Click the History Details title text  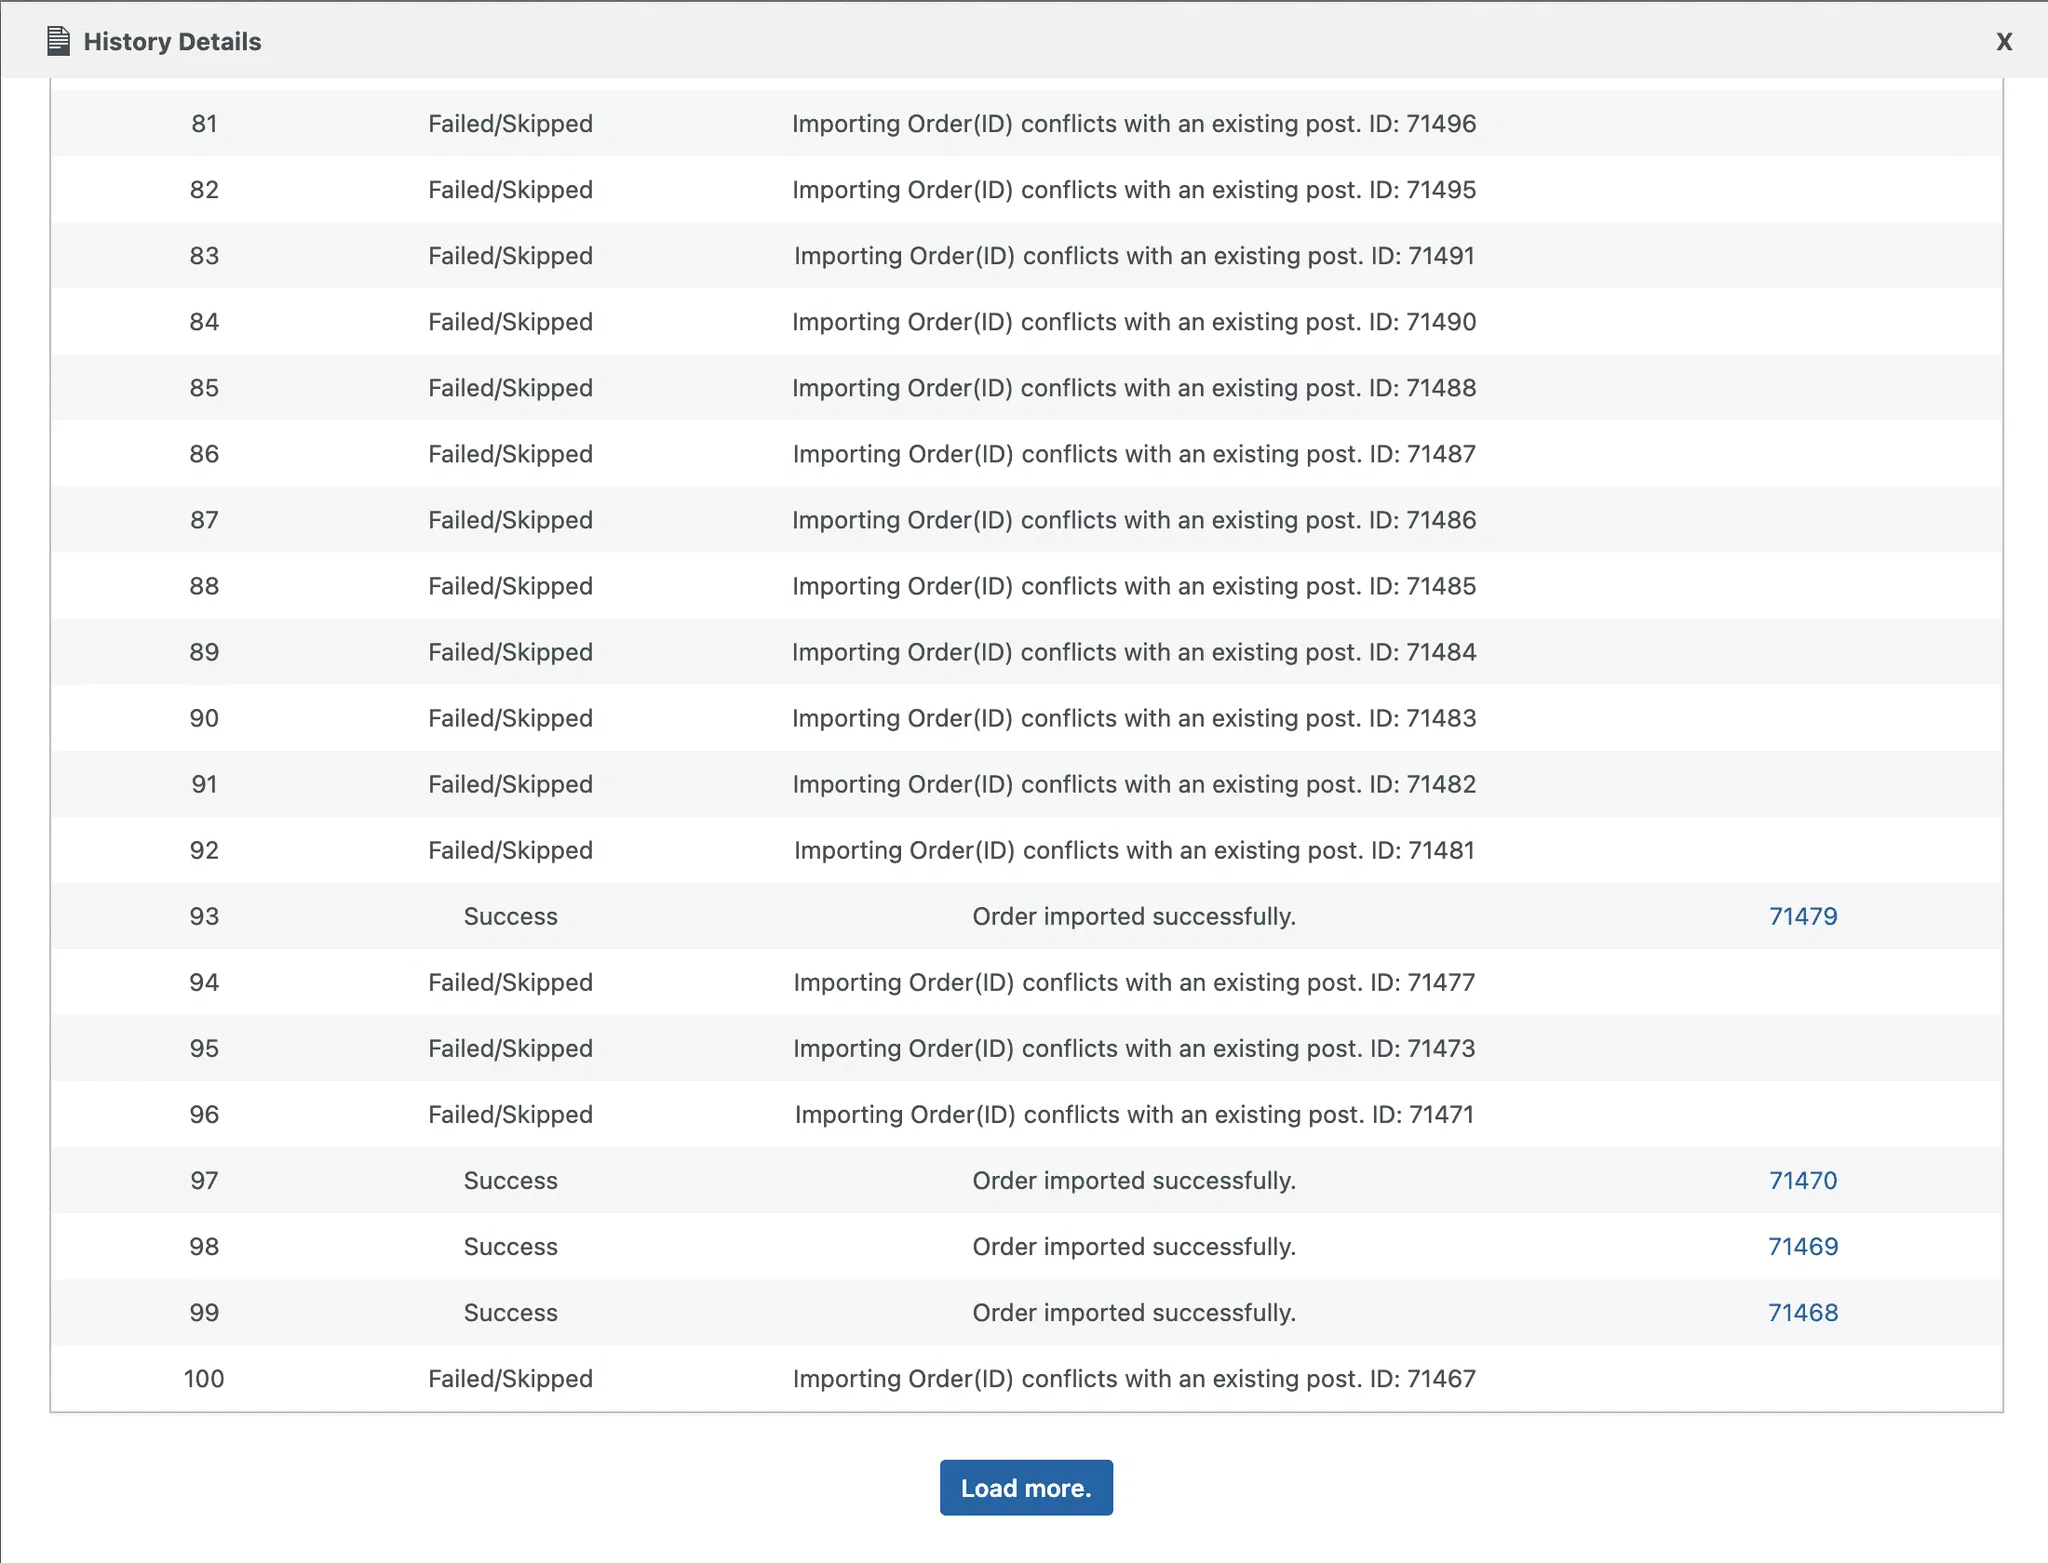click(172, 42)
